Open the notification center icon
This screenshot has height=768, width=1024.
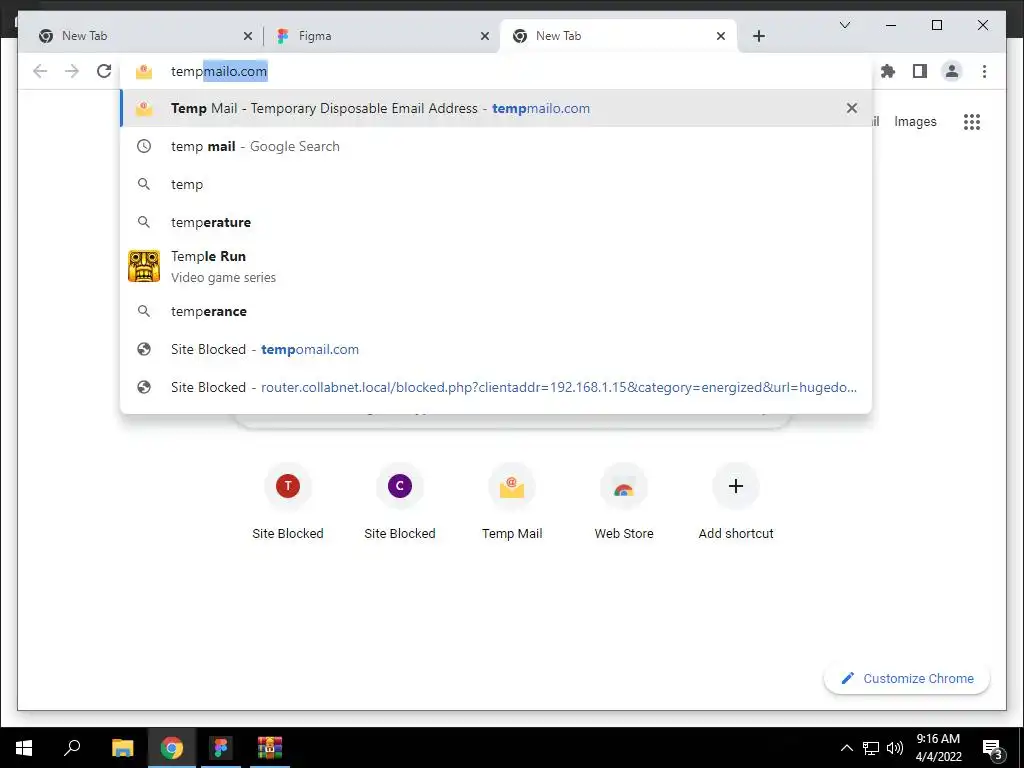pos(993,748)
